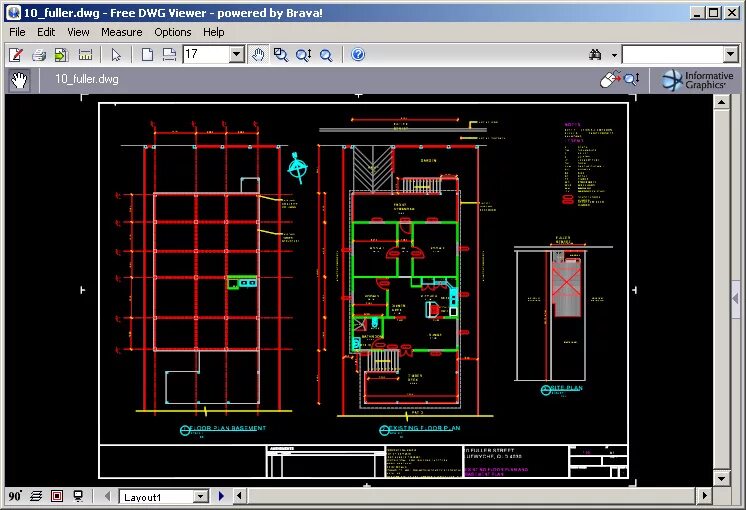Click the binoculars search icon
Viewport: 746px width, 510px height.
[595, 55]
